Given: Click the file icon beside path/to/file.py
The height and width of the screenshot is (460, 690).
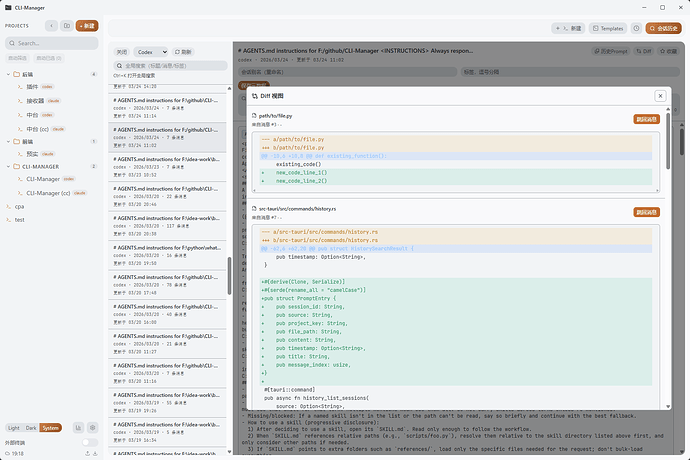Looking at the screenshot, I should tap(254, 116).
